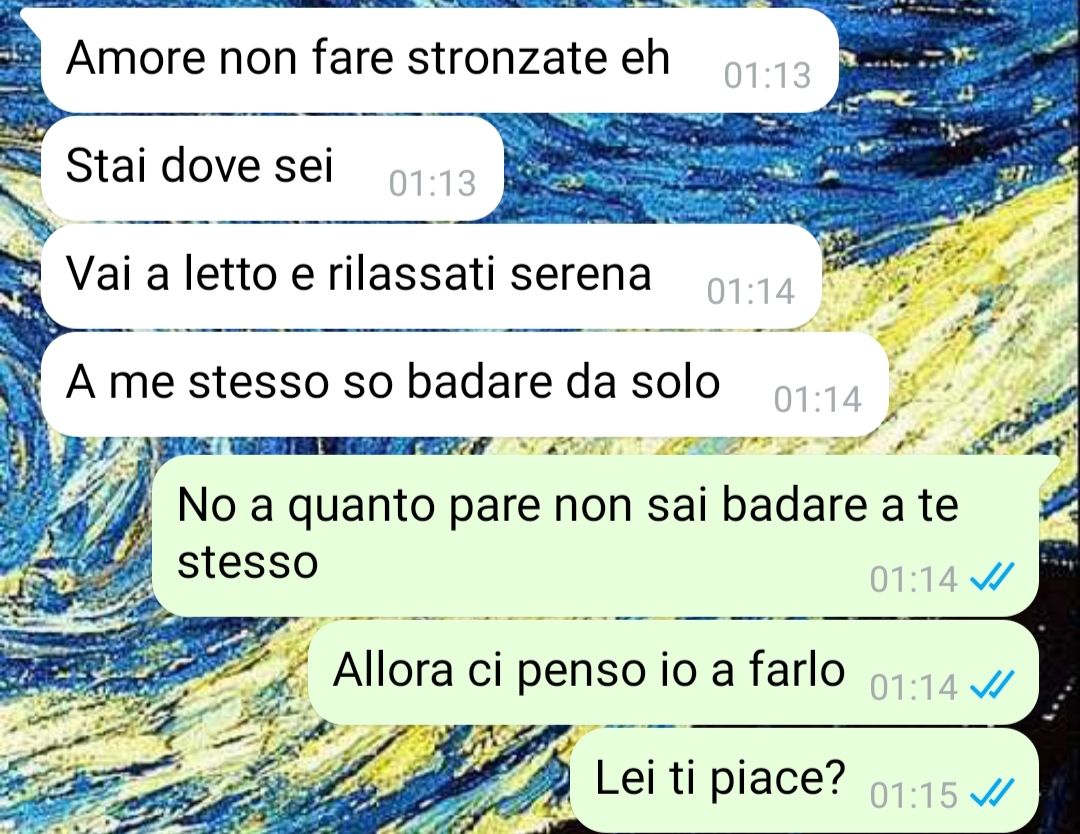Image resolution: width=1080 pixels, height=834 pixels.
Task: Click blue double check on 'Allora ci penso'
Action: click(x=993, y=685)
